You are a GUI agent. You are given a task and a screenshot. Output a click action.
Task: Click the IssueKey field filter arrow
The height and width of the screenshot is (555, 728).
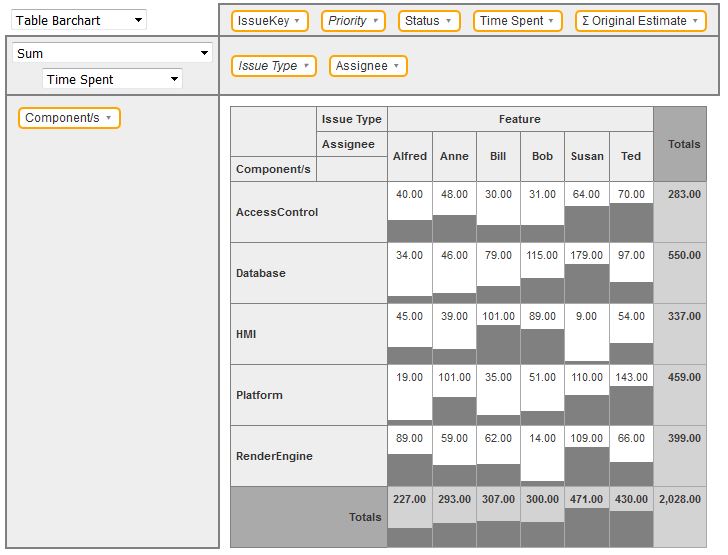tap(297, 21)
